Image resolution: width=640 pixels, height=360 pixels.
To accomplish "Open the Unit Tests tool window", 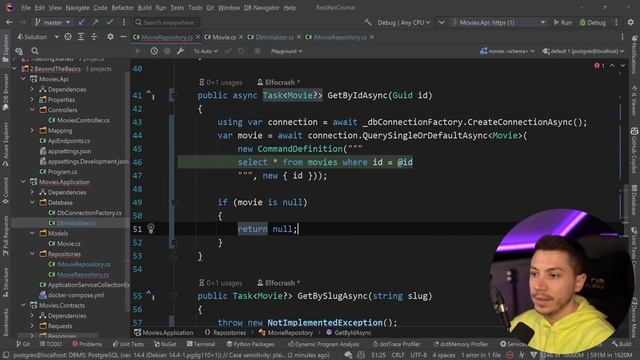I will click(x=128, y=344).
